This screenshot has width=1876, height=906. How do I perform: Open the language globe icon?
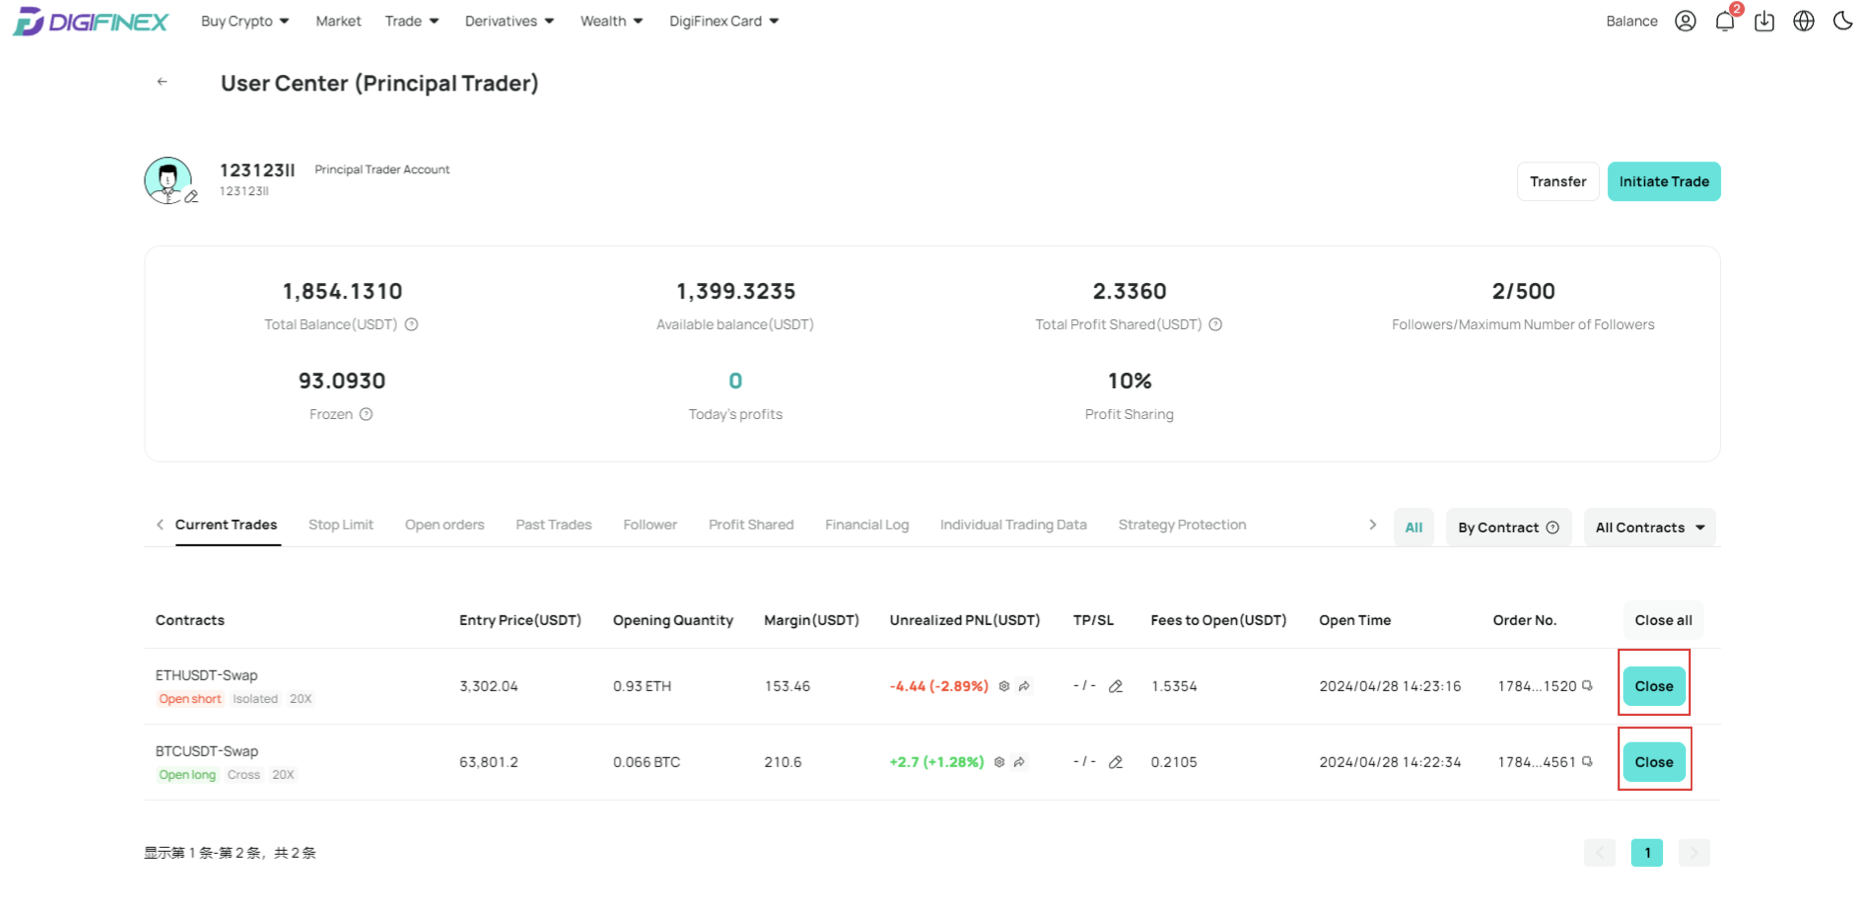[x=1803, y=21]
